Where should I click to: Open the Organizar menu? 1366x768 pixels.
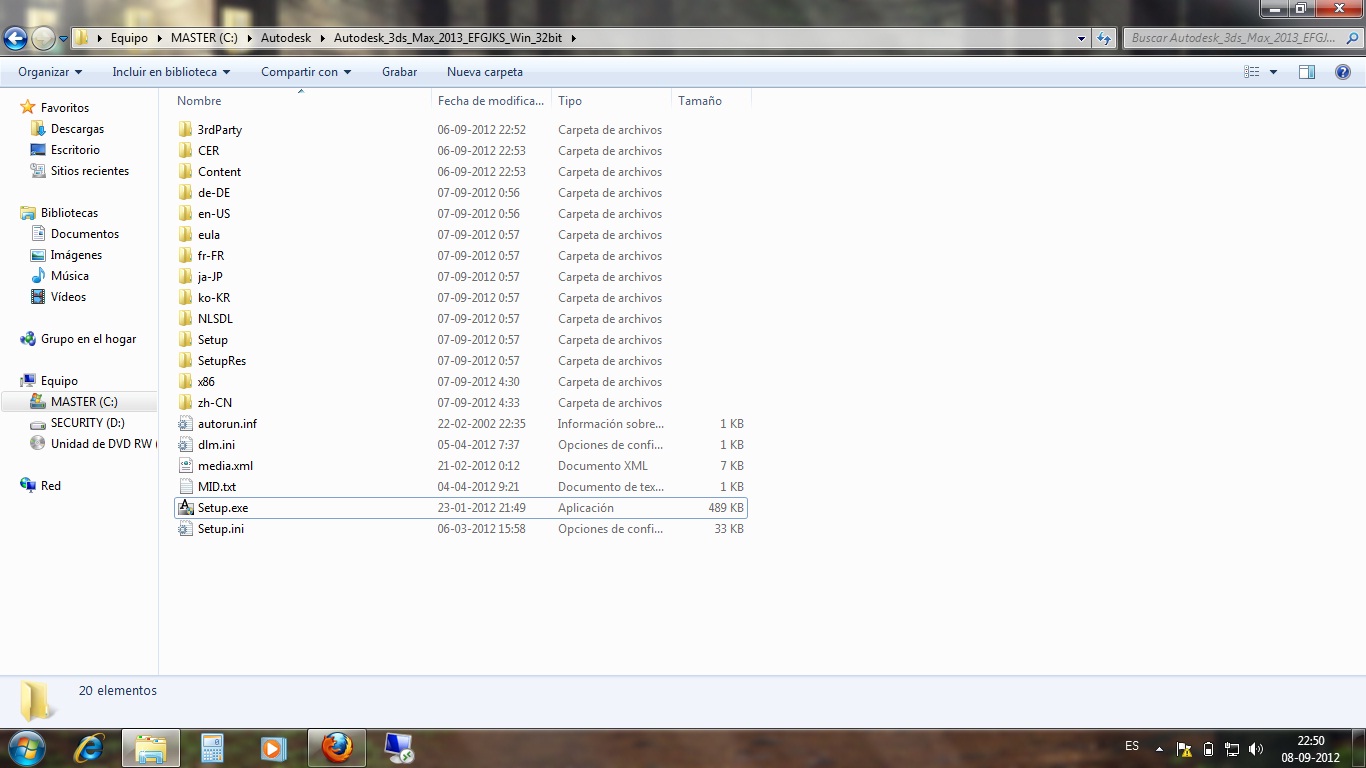(50, 72)
